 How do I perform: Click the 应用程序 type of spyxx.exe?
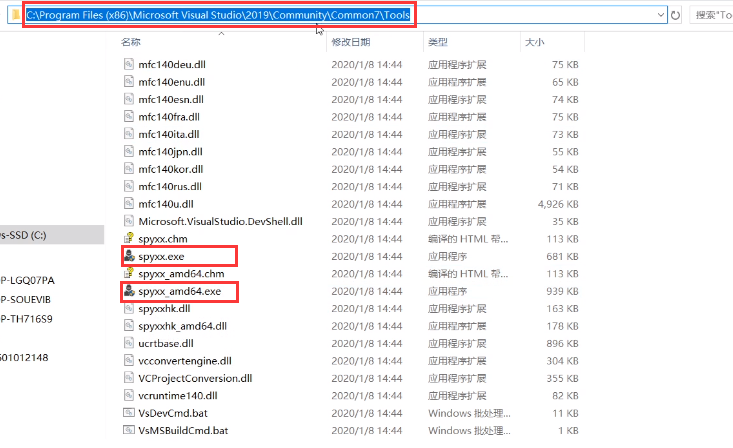pos(447,256)
